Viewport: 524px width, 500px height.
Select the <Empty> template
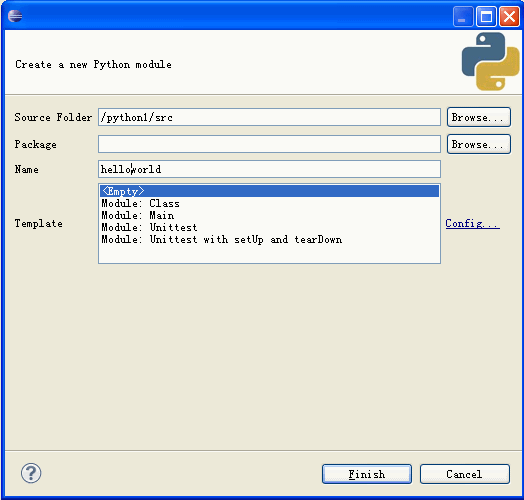pos(269,191)
